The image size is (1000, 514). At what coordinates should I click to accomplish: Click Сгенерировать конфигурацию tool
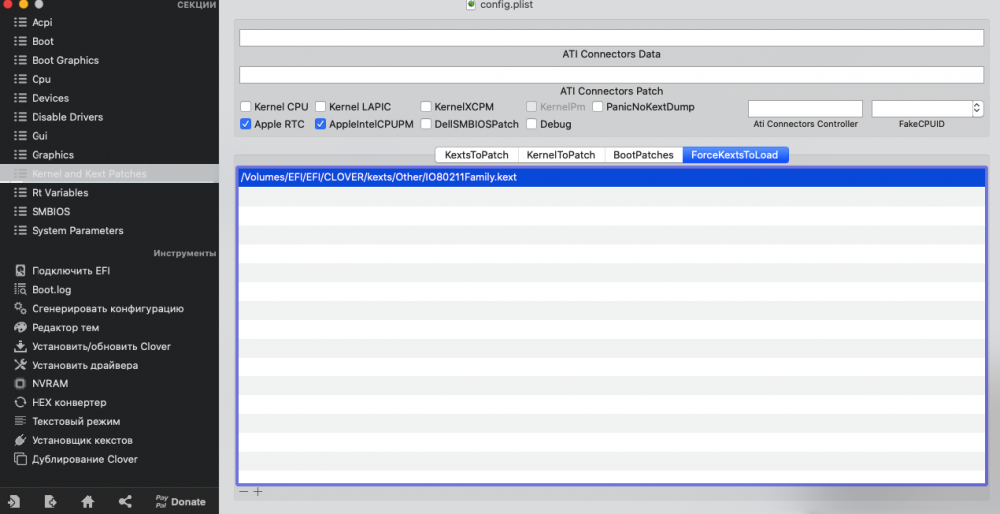109,309
